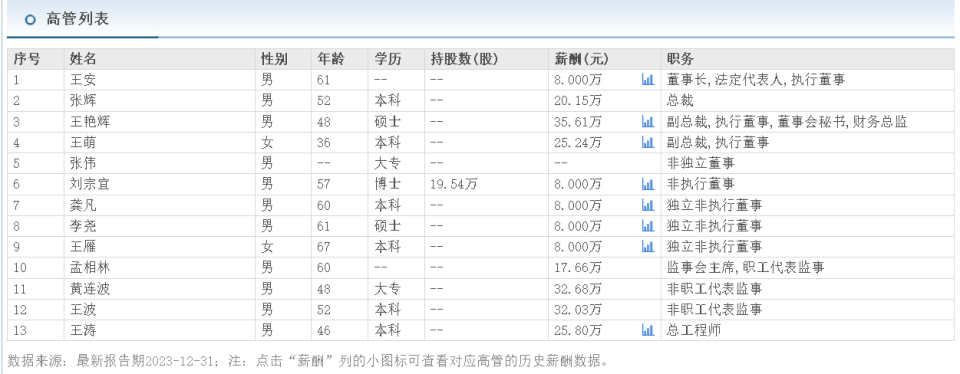Open salary history chart icon for 刘宗宜
This screenshot has width=960, height=374.
(x=647, y=184)
